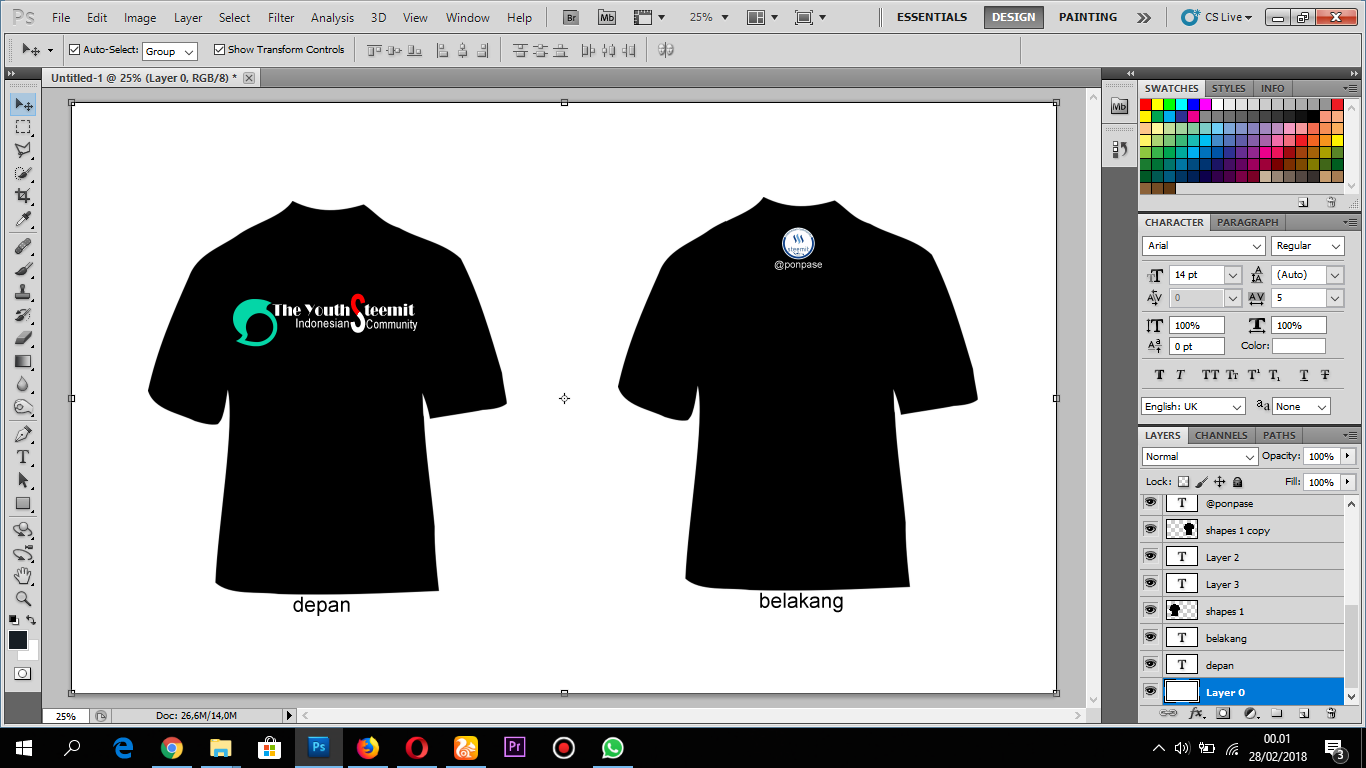This screenshot has width=1366, height=768.
Task: Click the tracking value field showing 5
Action: click(1299, 299)
